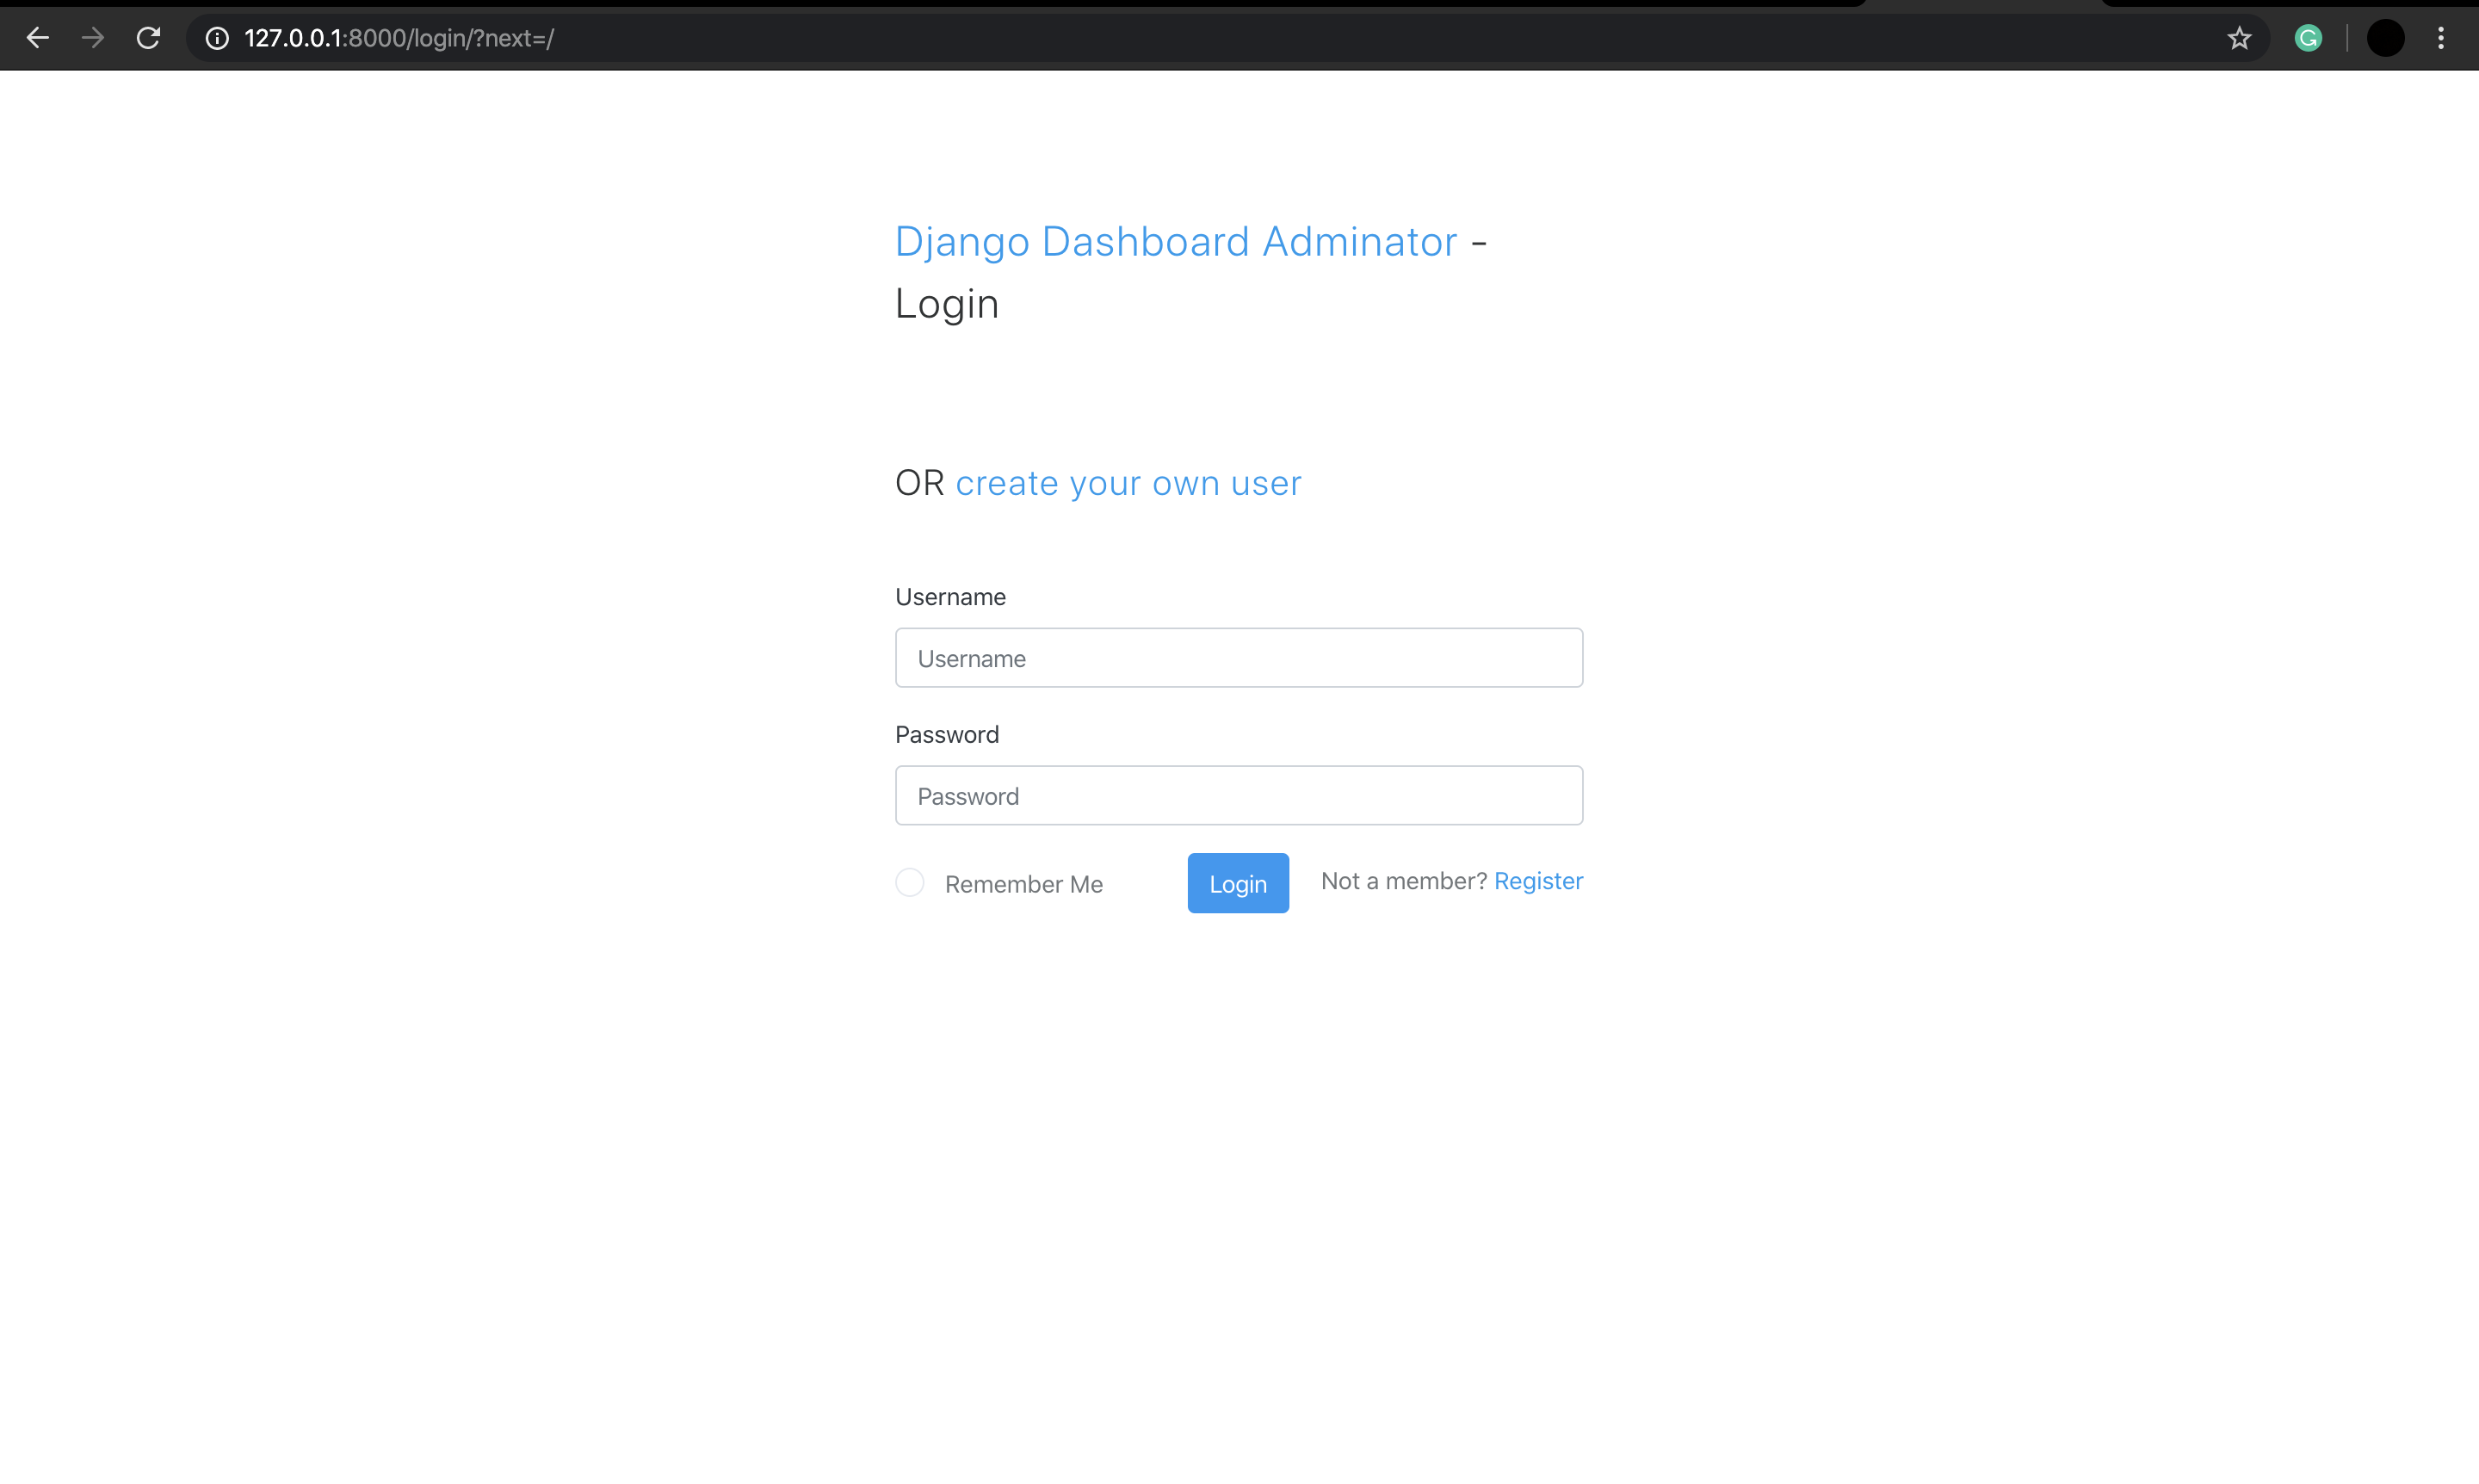This screenshot has width=2479, height=1484.
Task: Open Chrome's three-dot menu
Action: point(2441,38)
